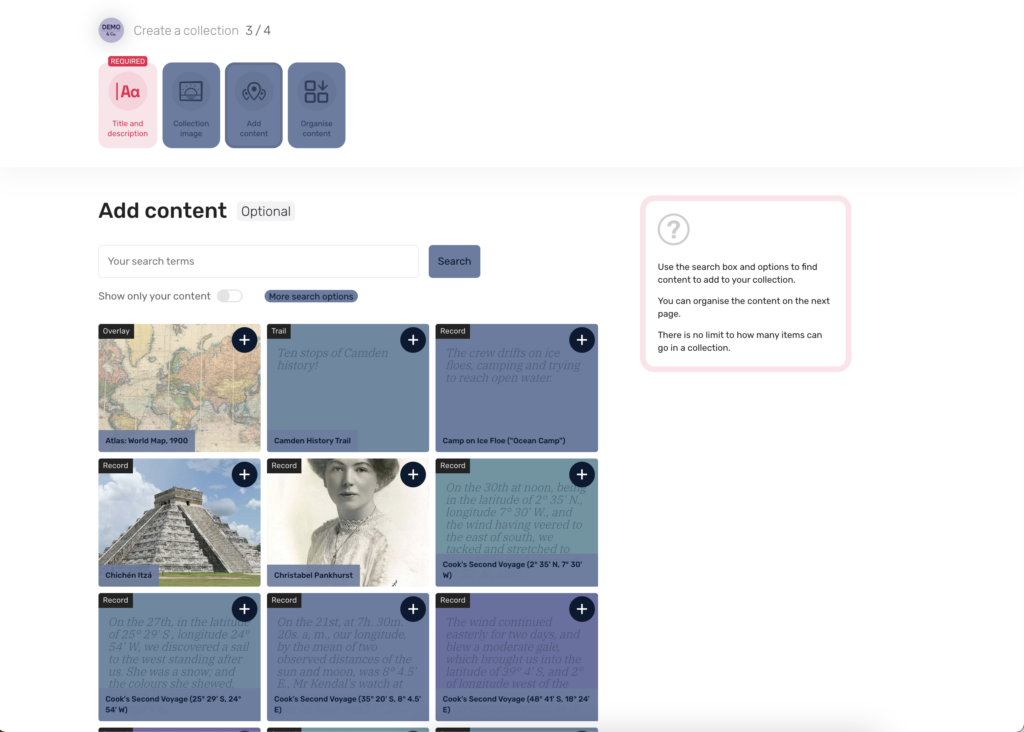Click the help question mark icon
1024x732 pixels.
[673, 230]
